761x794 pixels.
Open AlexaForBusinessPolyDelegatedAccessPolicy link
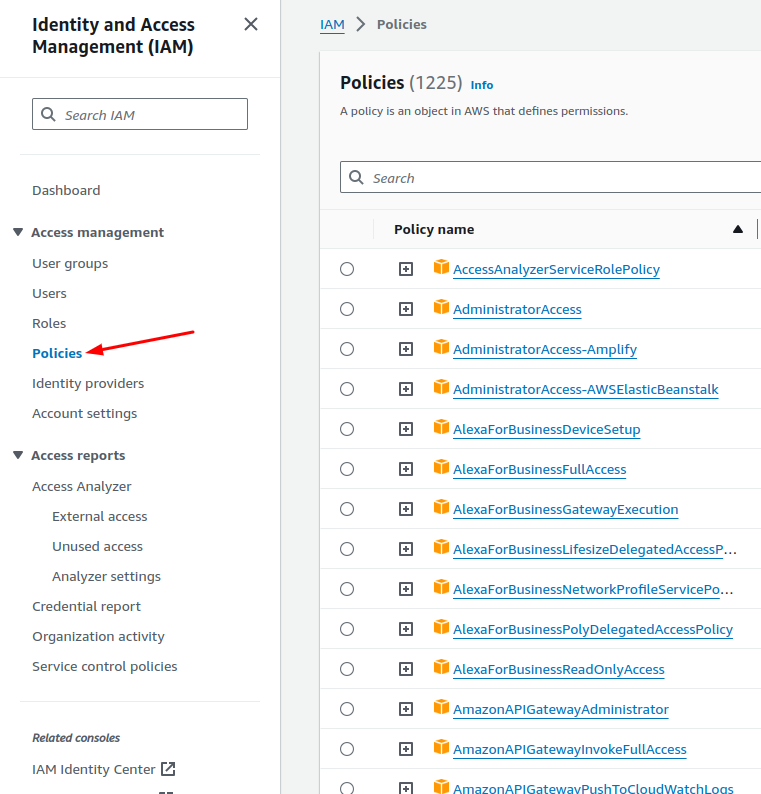(593, 629)
